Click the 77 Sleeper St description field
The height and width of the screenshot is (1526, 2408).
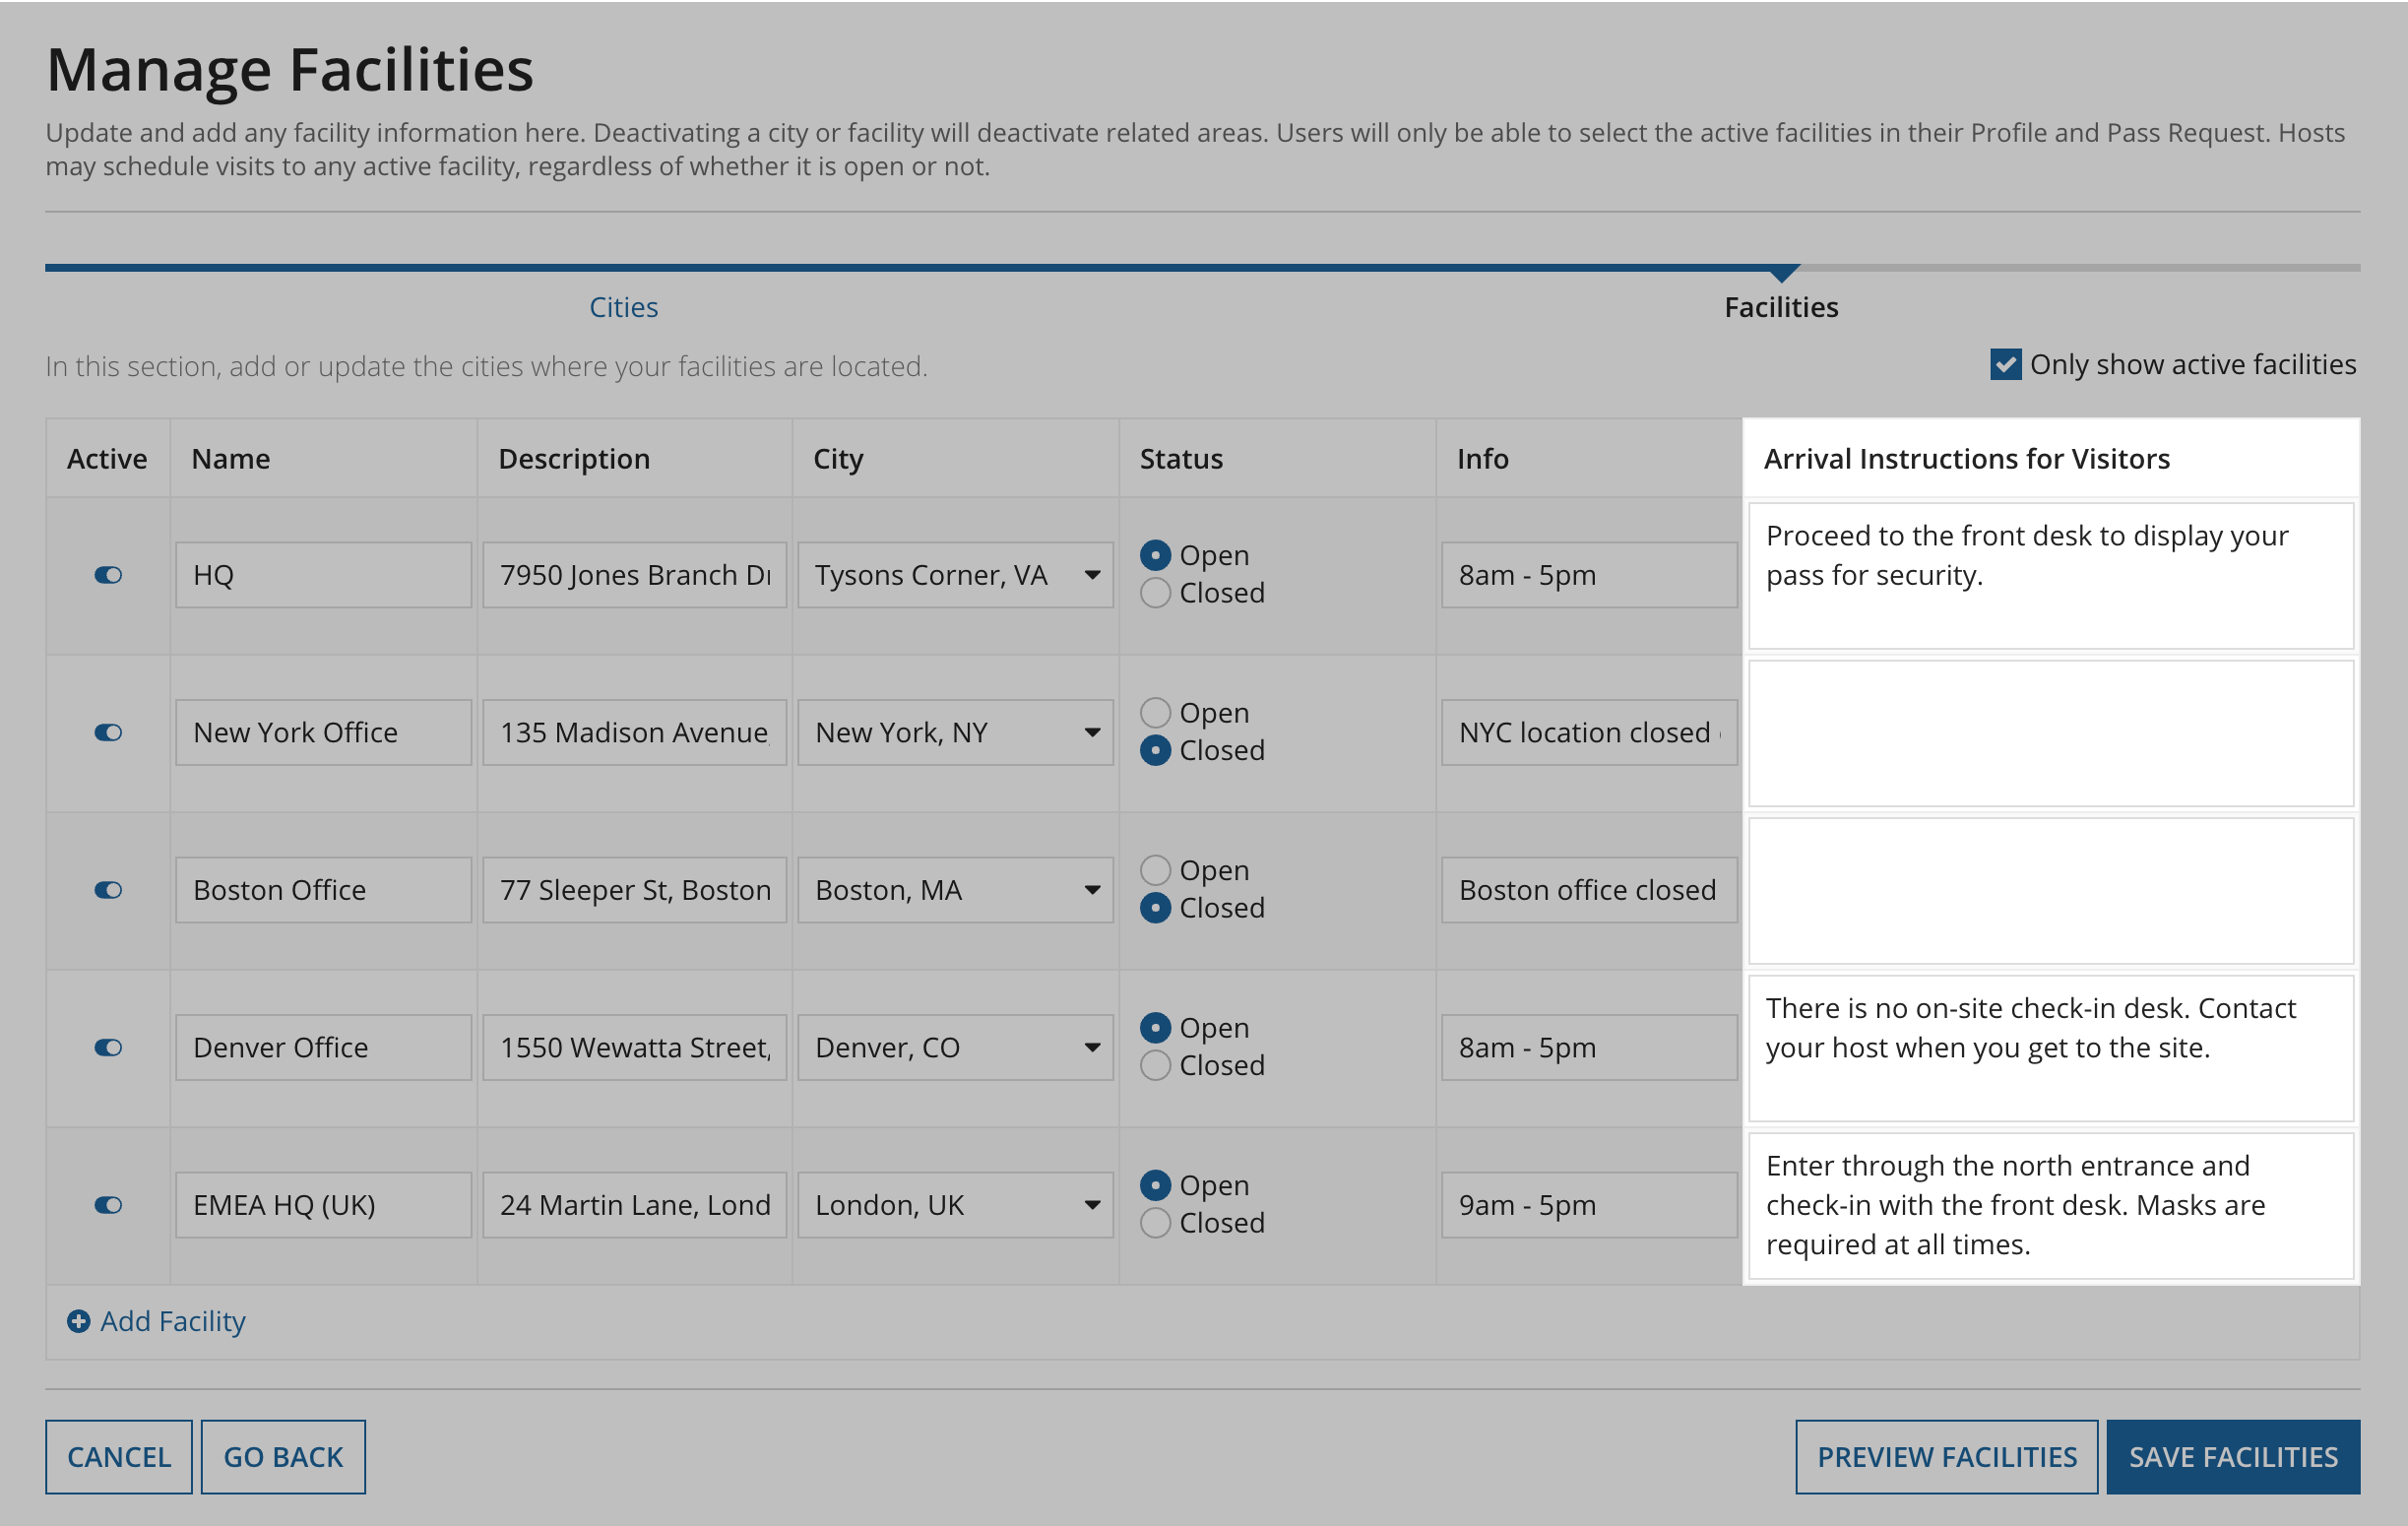point(634,890)
